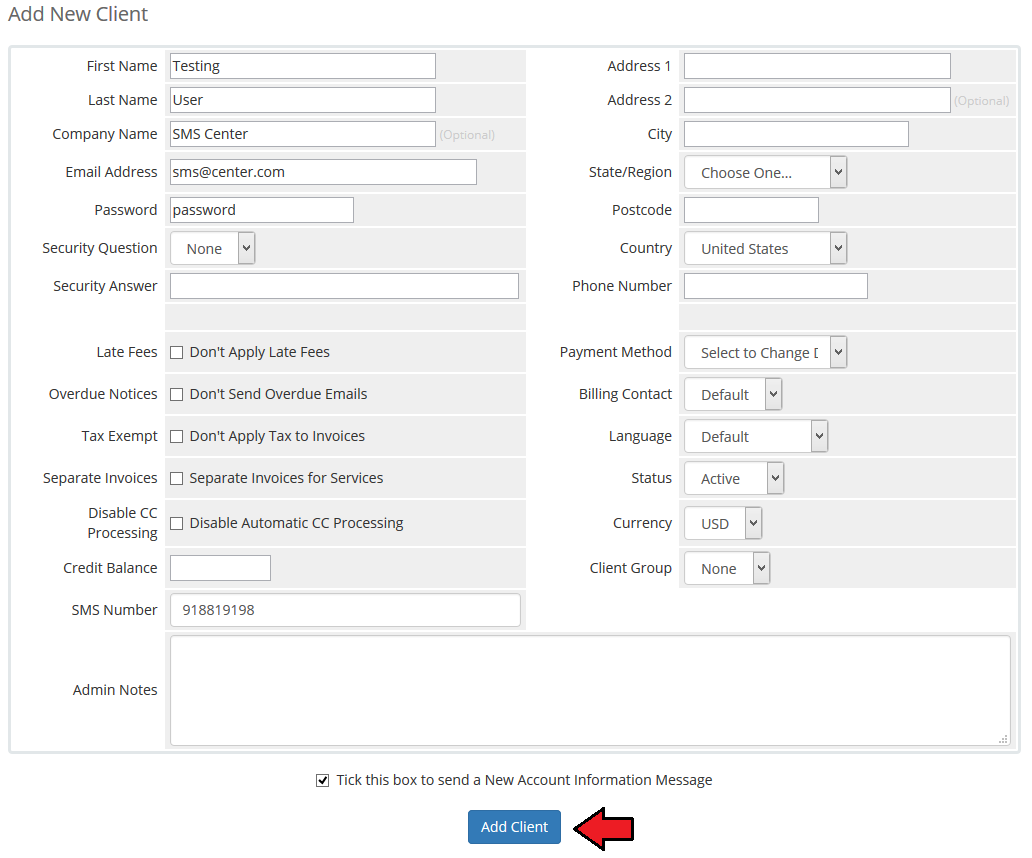Click the Separate Invoices label

(x=100, y=479)
